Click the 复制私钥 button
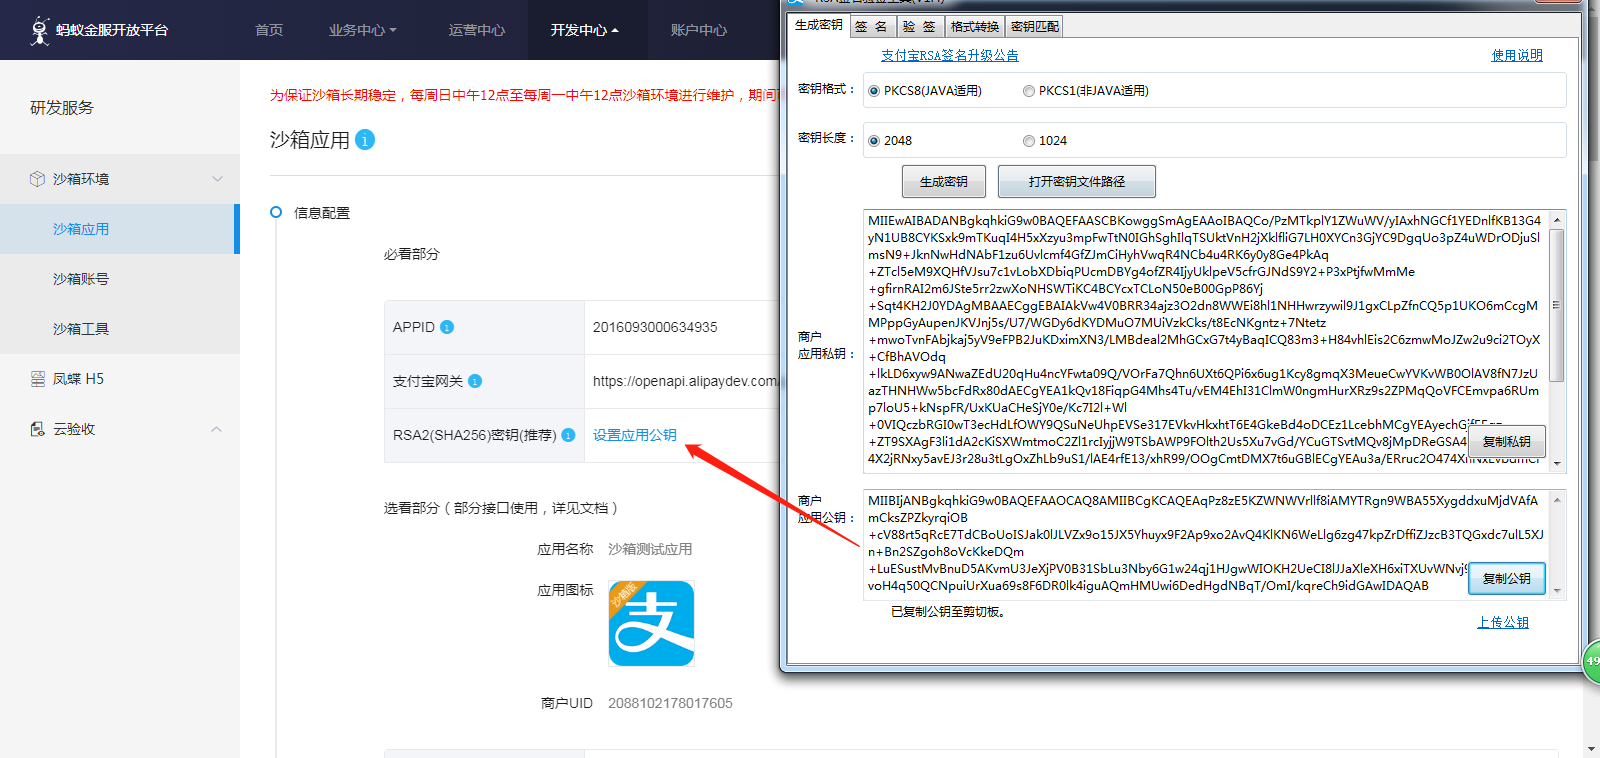Image resolution: width=1600 pixels, height=758 pixels. tap(1506, 442)
